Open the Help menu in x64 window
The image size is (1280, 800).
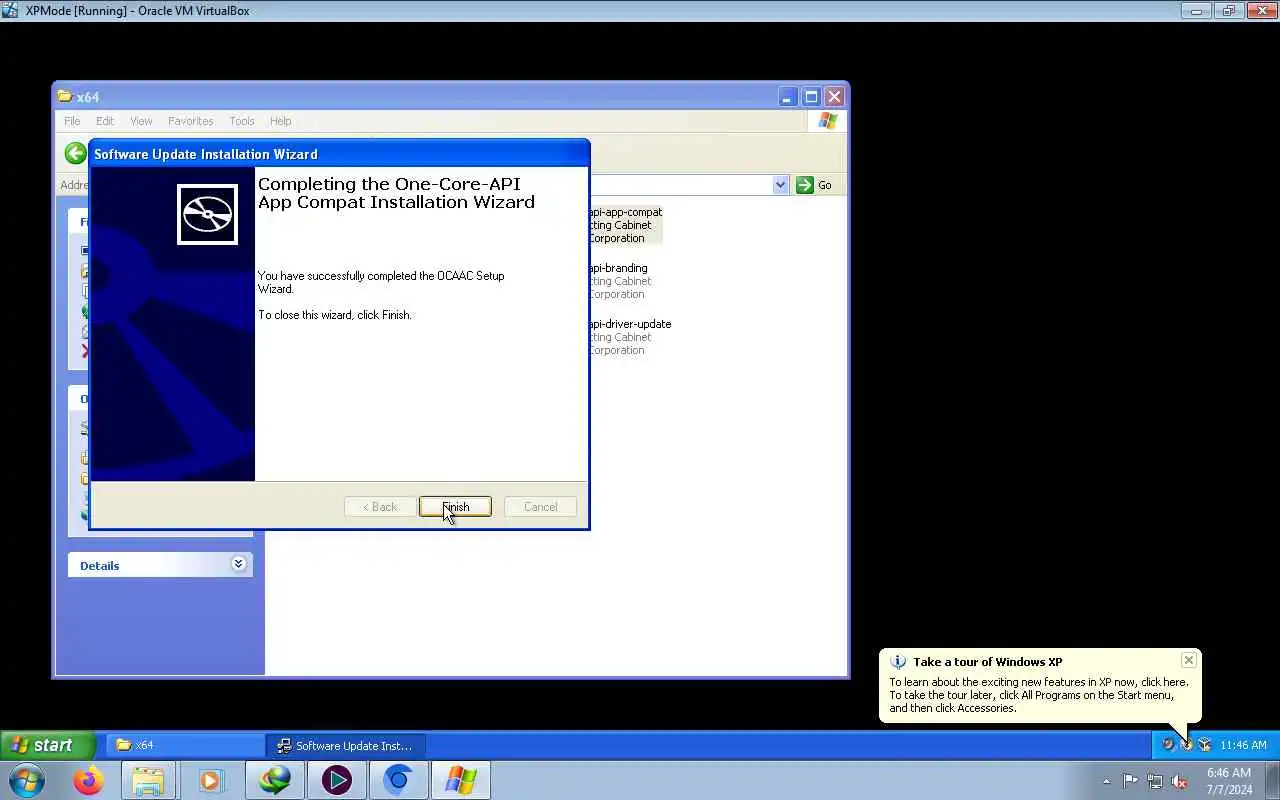coord(280,121)
